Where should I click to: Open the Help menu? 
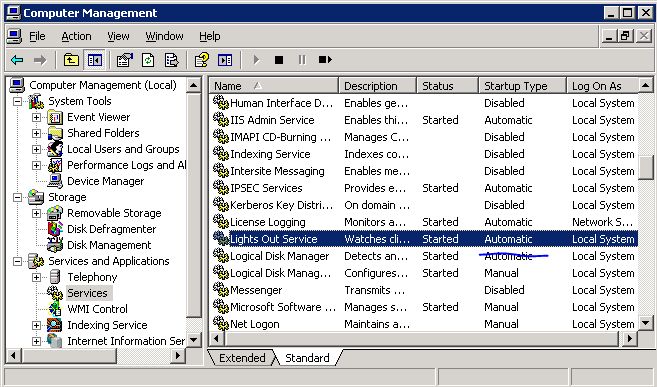click(210, 37)
